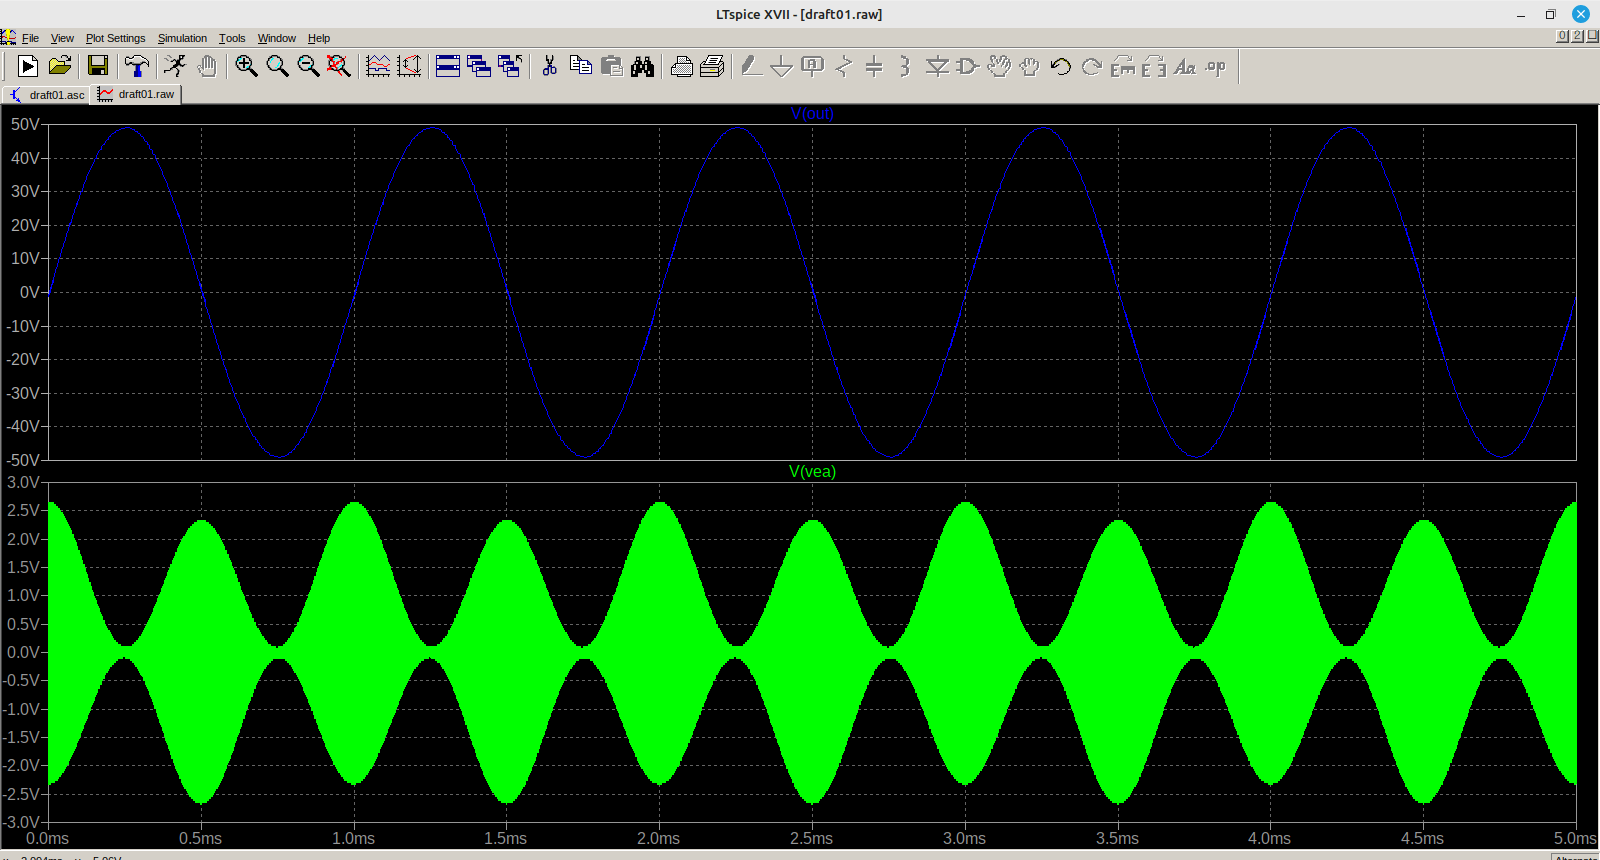Click the Copy icon
This screenshot has width=1600, height=860.
click(x=580, y=66)
